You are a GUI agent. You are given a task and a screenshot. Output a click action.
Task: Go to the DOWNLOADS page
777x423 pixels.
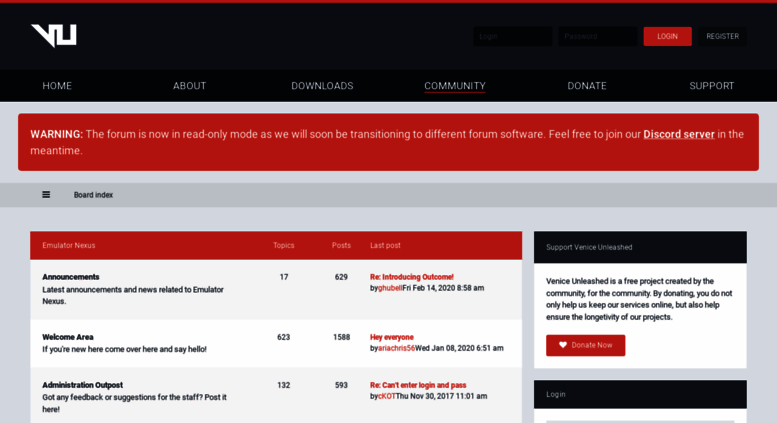pyautogui.click(x=322, y=86)
